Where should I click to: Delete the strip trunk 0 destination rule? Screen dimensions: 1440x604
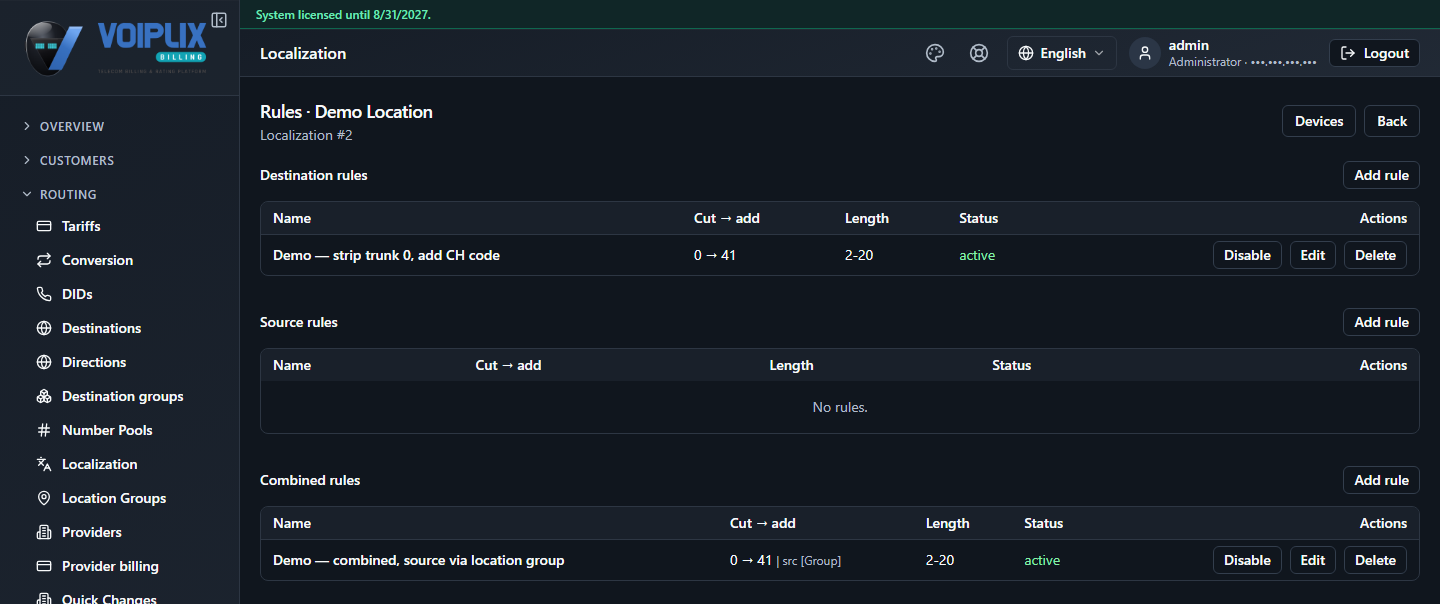pos(1375,255)
